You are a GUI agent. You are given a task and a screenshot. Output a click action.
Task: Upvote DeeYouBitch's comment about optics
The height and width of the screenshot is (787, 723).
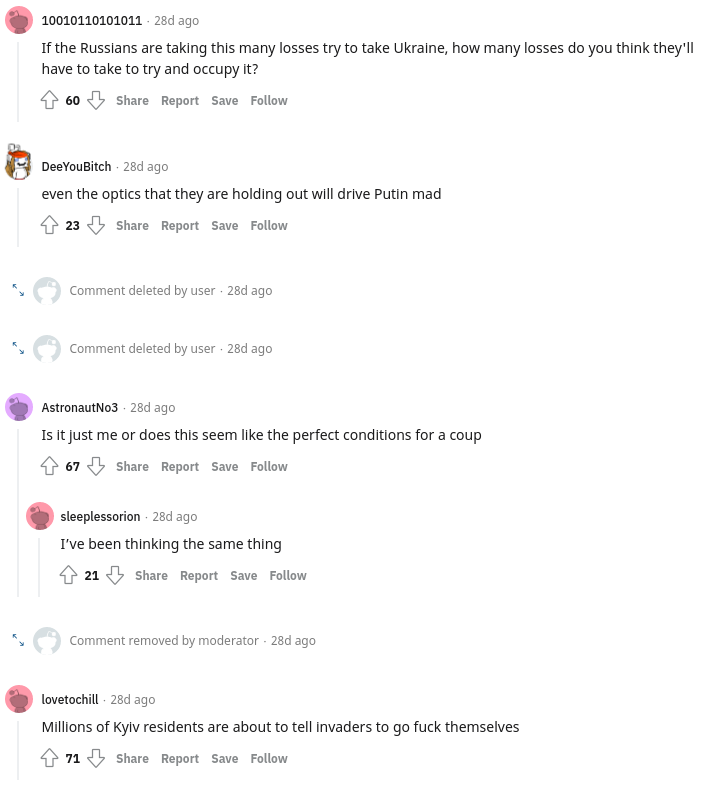[x=49, y=225]
